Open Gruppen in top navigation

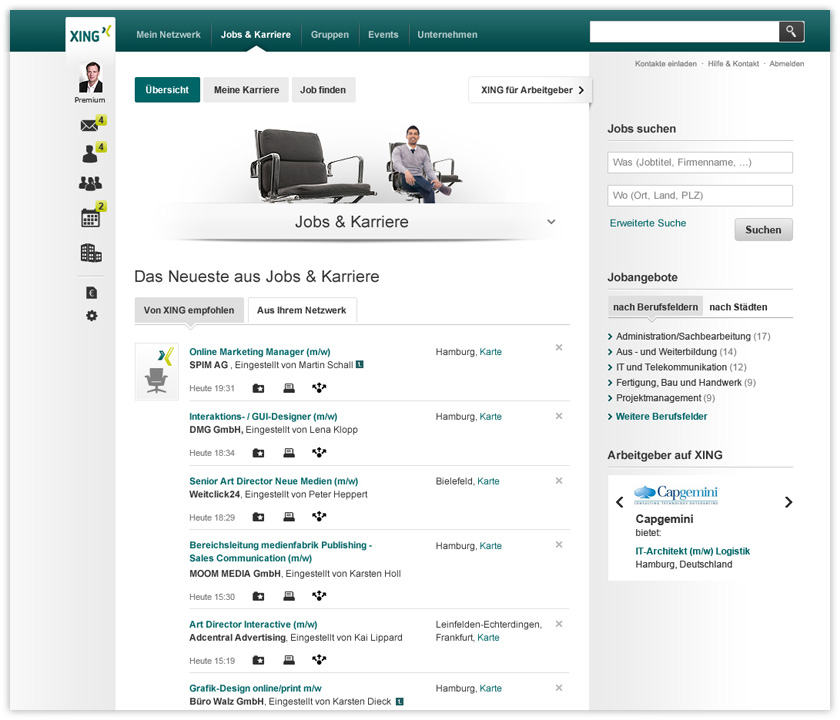click(x=329, y=34)
